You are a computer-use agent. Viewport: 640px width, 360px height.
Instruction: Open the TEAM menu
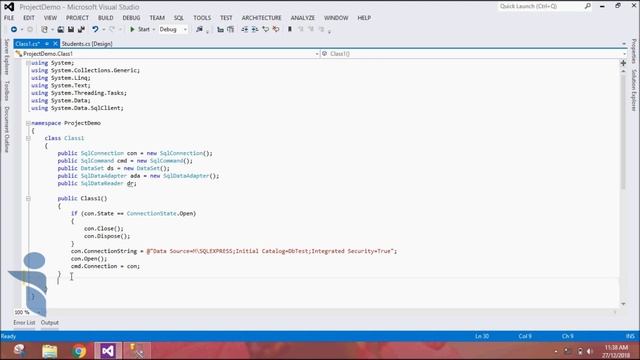[157, 18]
